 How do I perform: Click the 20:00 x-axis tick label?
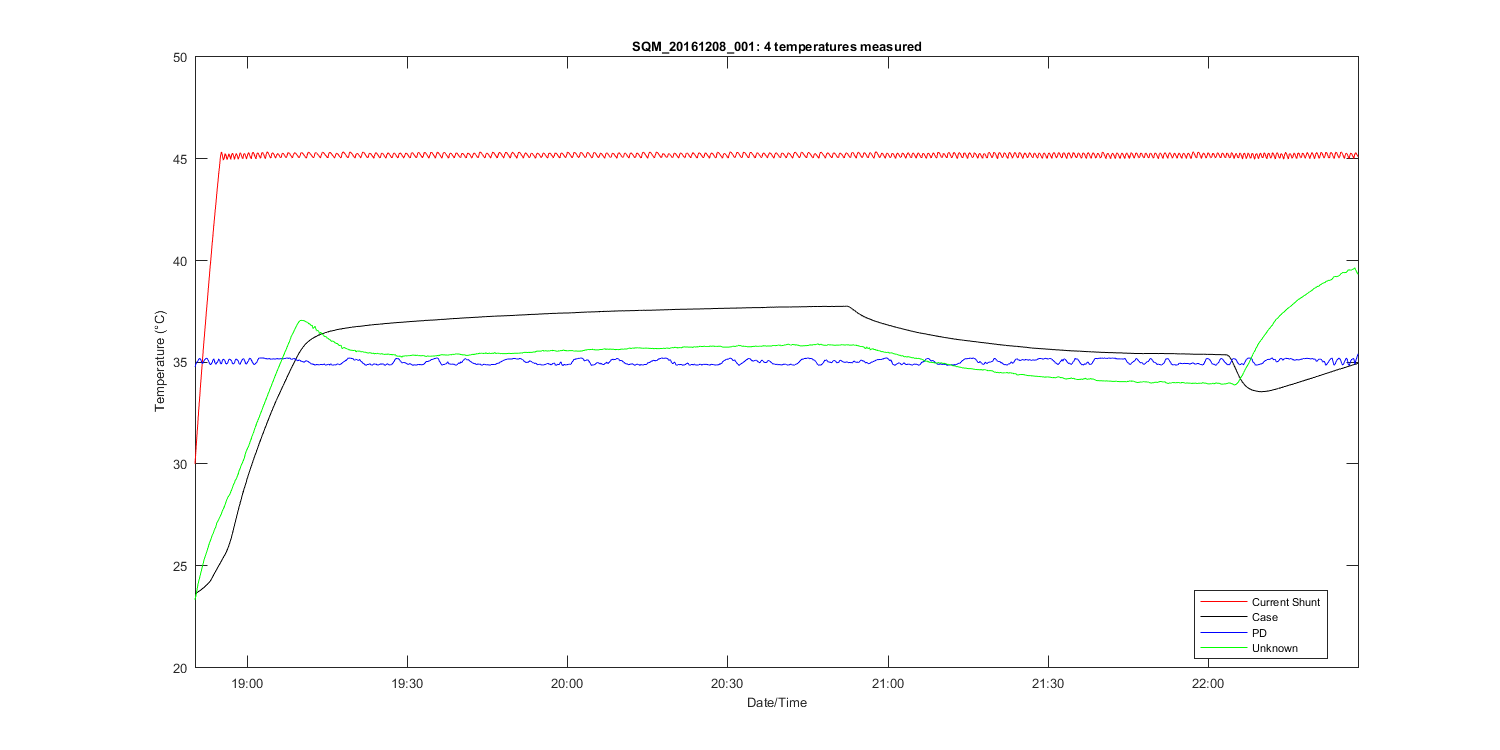pos(567,683)
